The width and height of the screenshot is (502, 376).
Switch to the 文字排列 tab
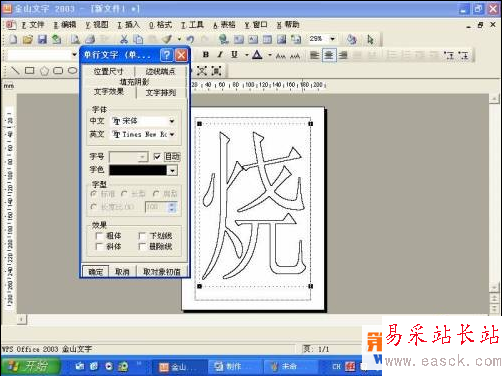tap(161, 93)
